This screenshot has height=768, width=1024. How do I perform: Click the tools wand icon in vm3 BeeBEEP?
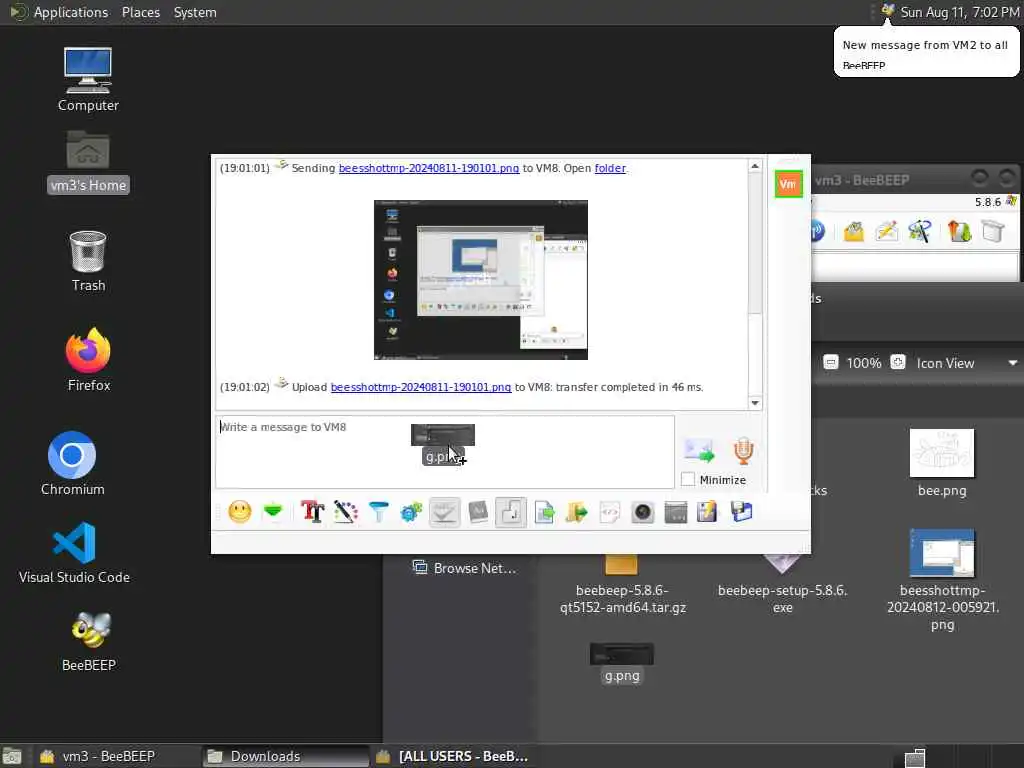tap(920, 231)
